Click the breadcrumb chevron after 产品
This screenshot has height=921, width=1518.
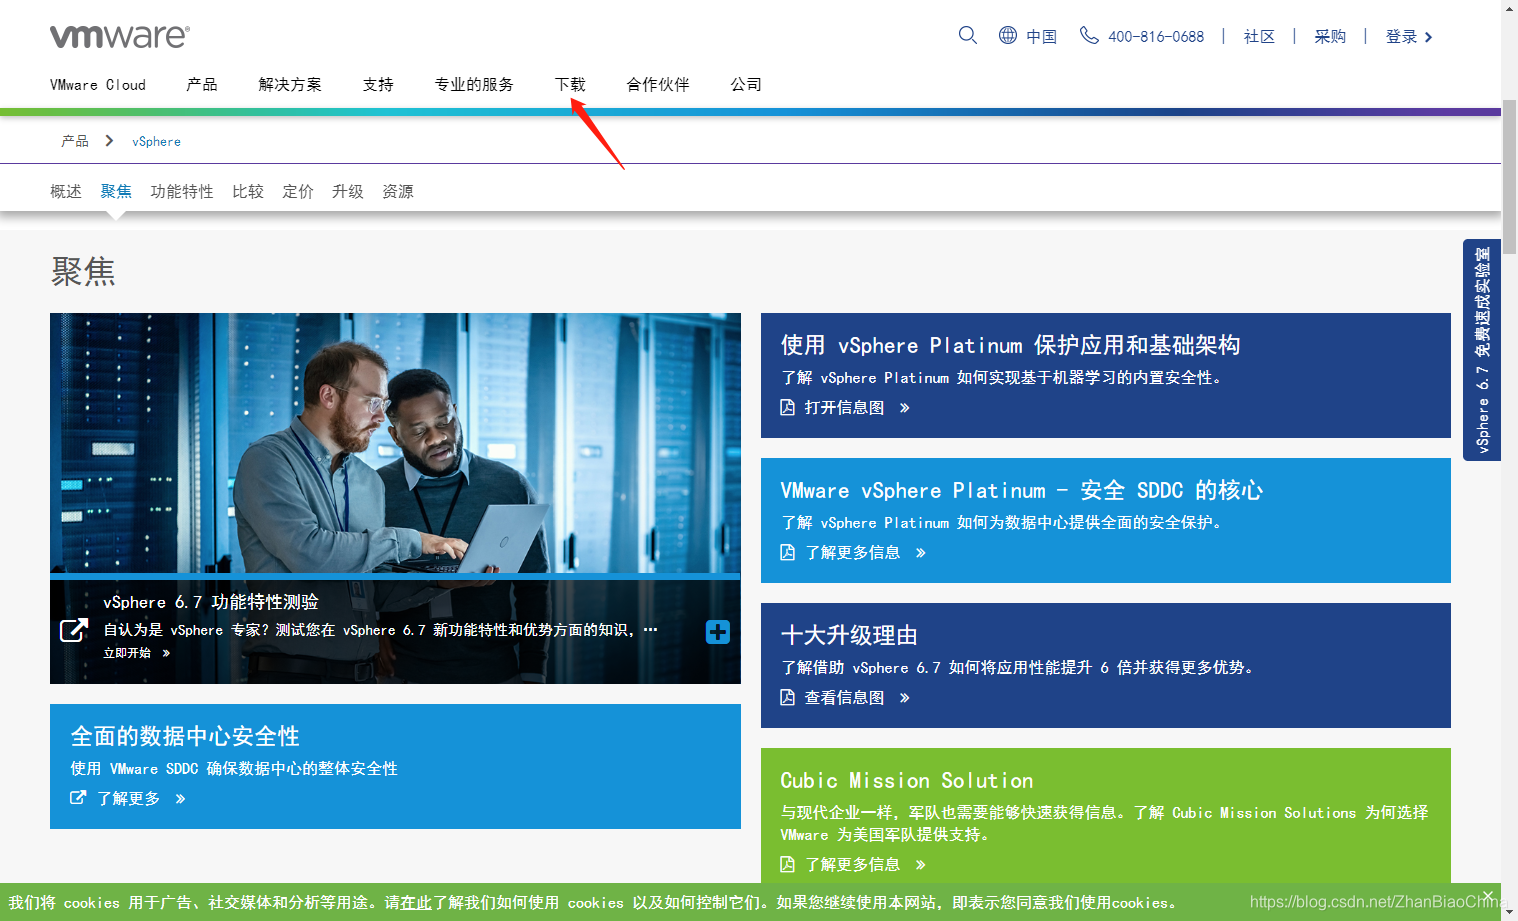(x=109, y=141)
